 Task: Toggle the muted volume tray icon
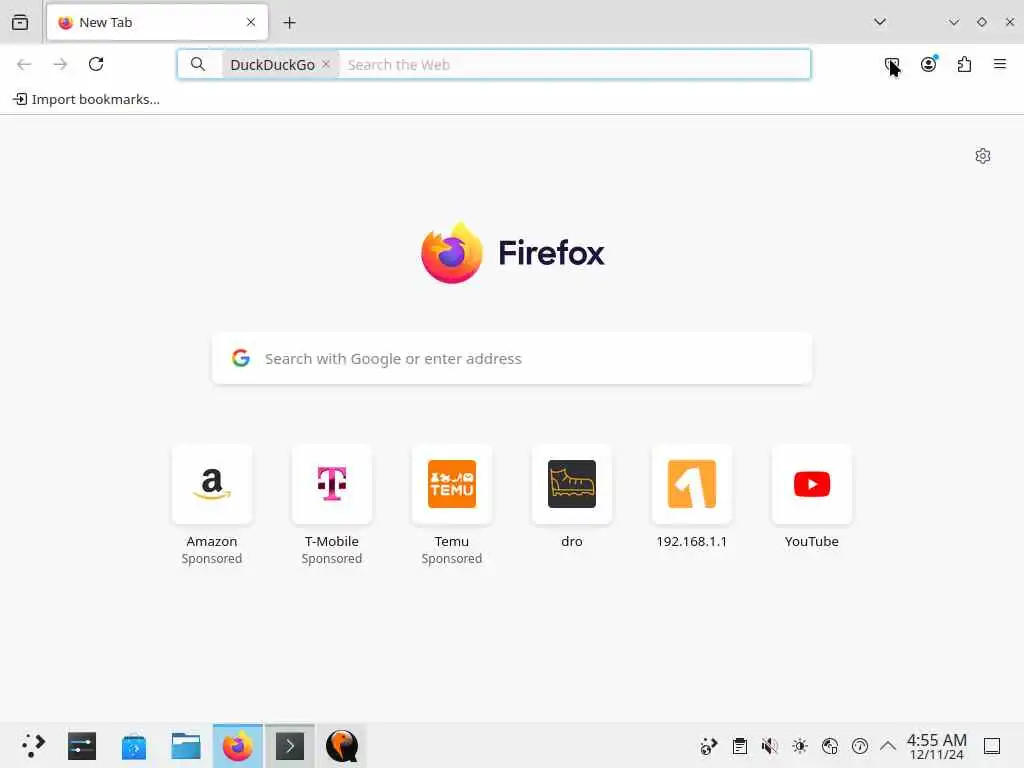pos(769,746)
